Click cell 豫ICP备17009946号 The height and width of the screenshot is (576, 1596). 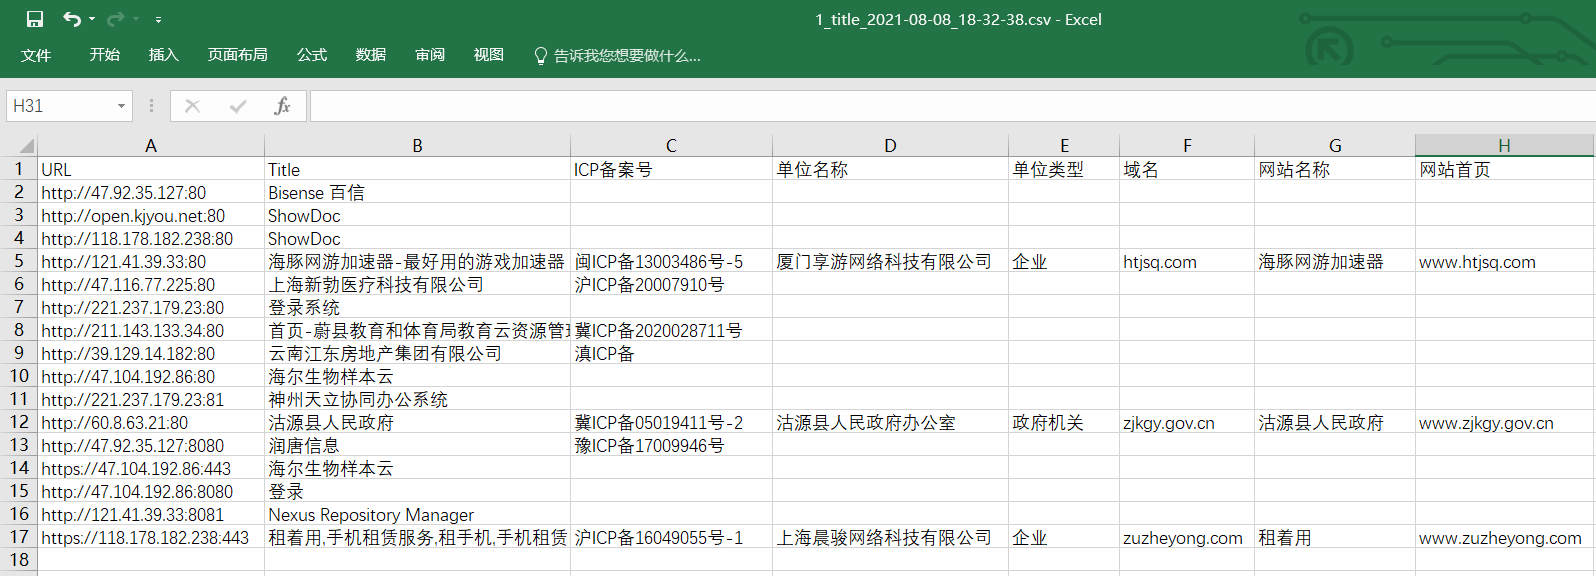tap(671, 445)
